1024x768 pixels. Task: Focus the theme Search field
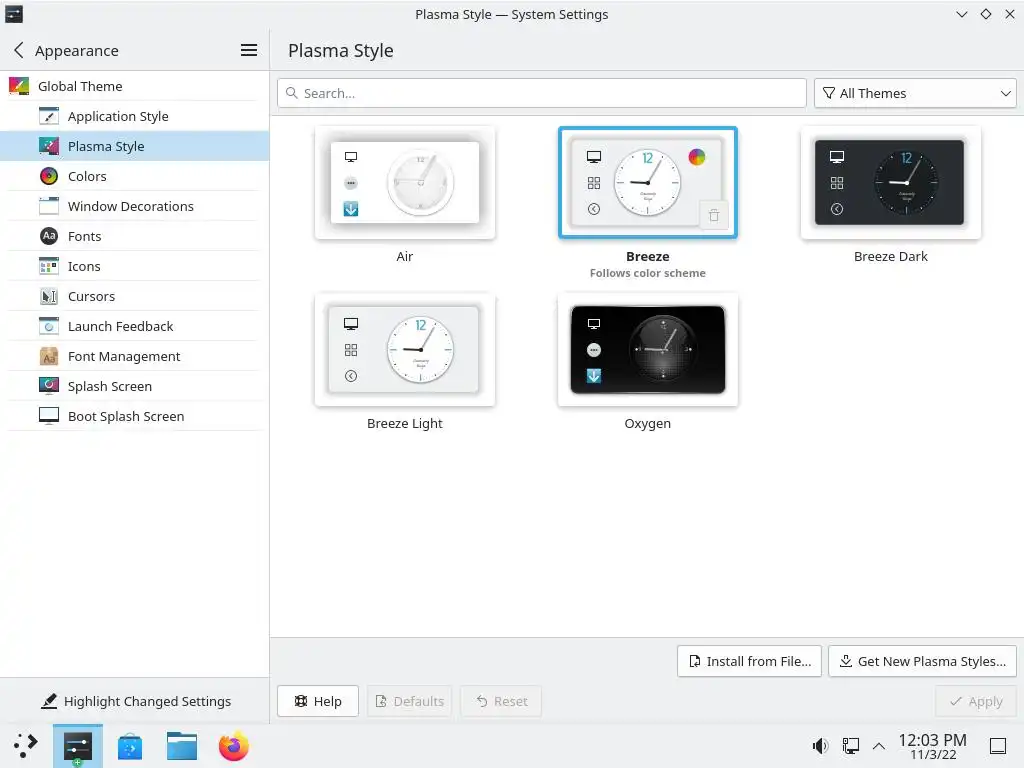(x=541, y=93)
